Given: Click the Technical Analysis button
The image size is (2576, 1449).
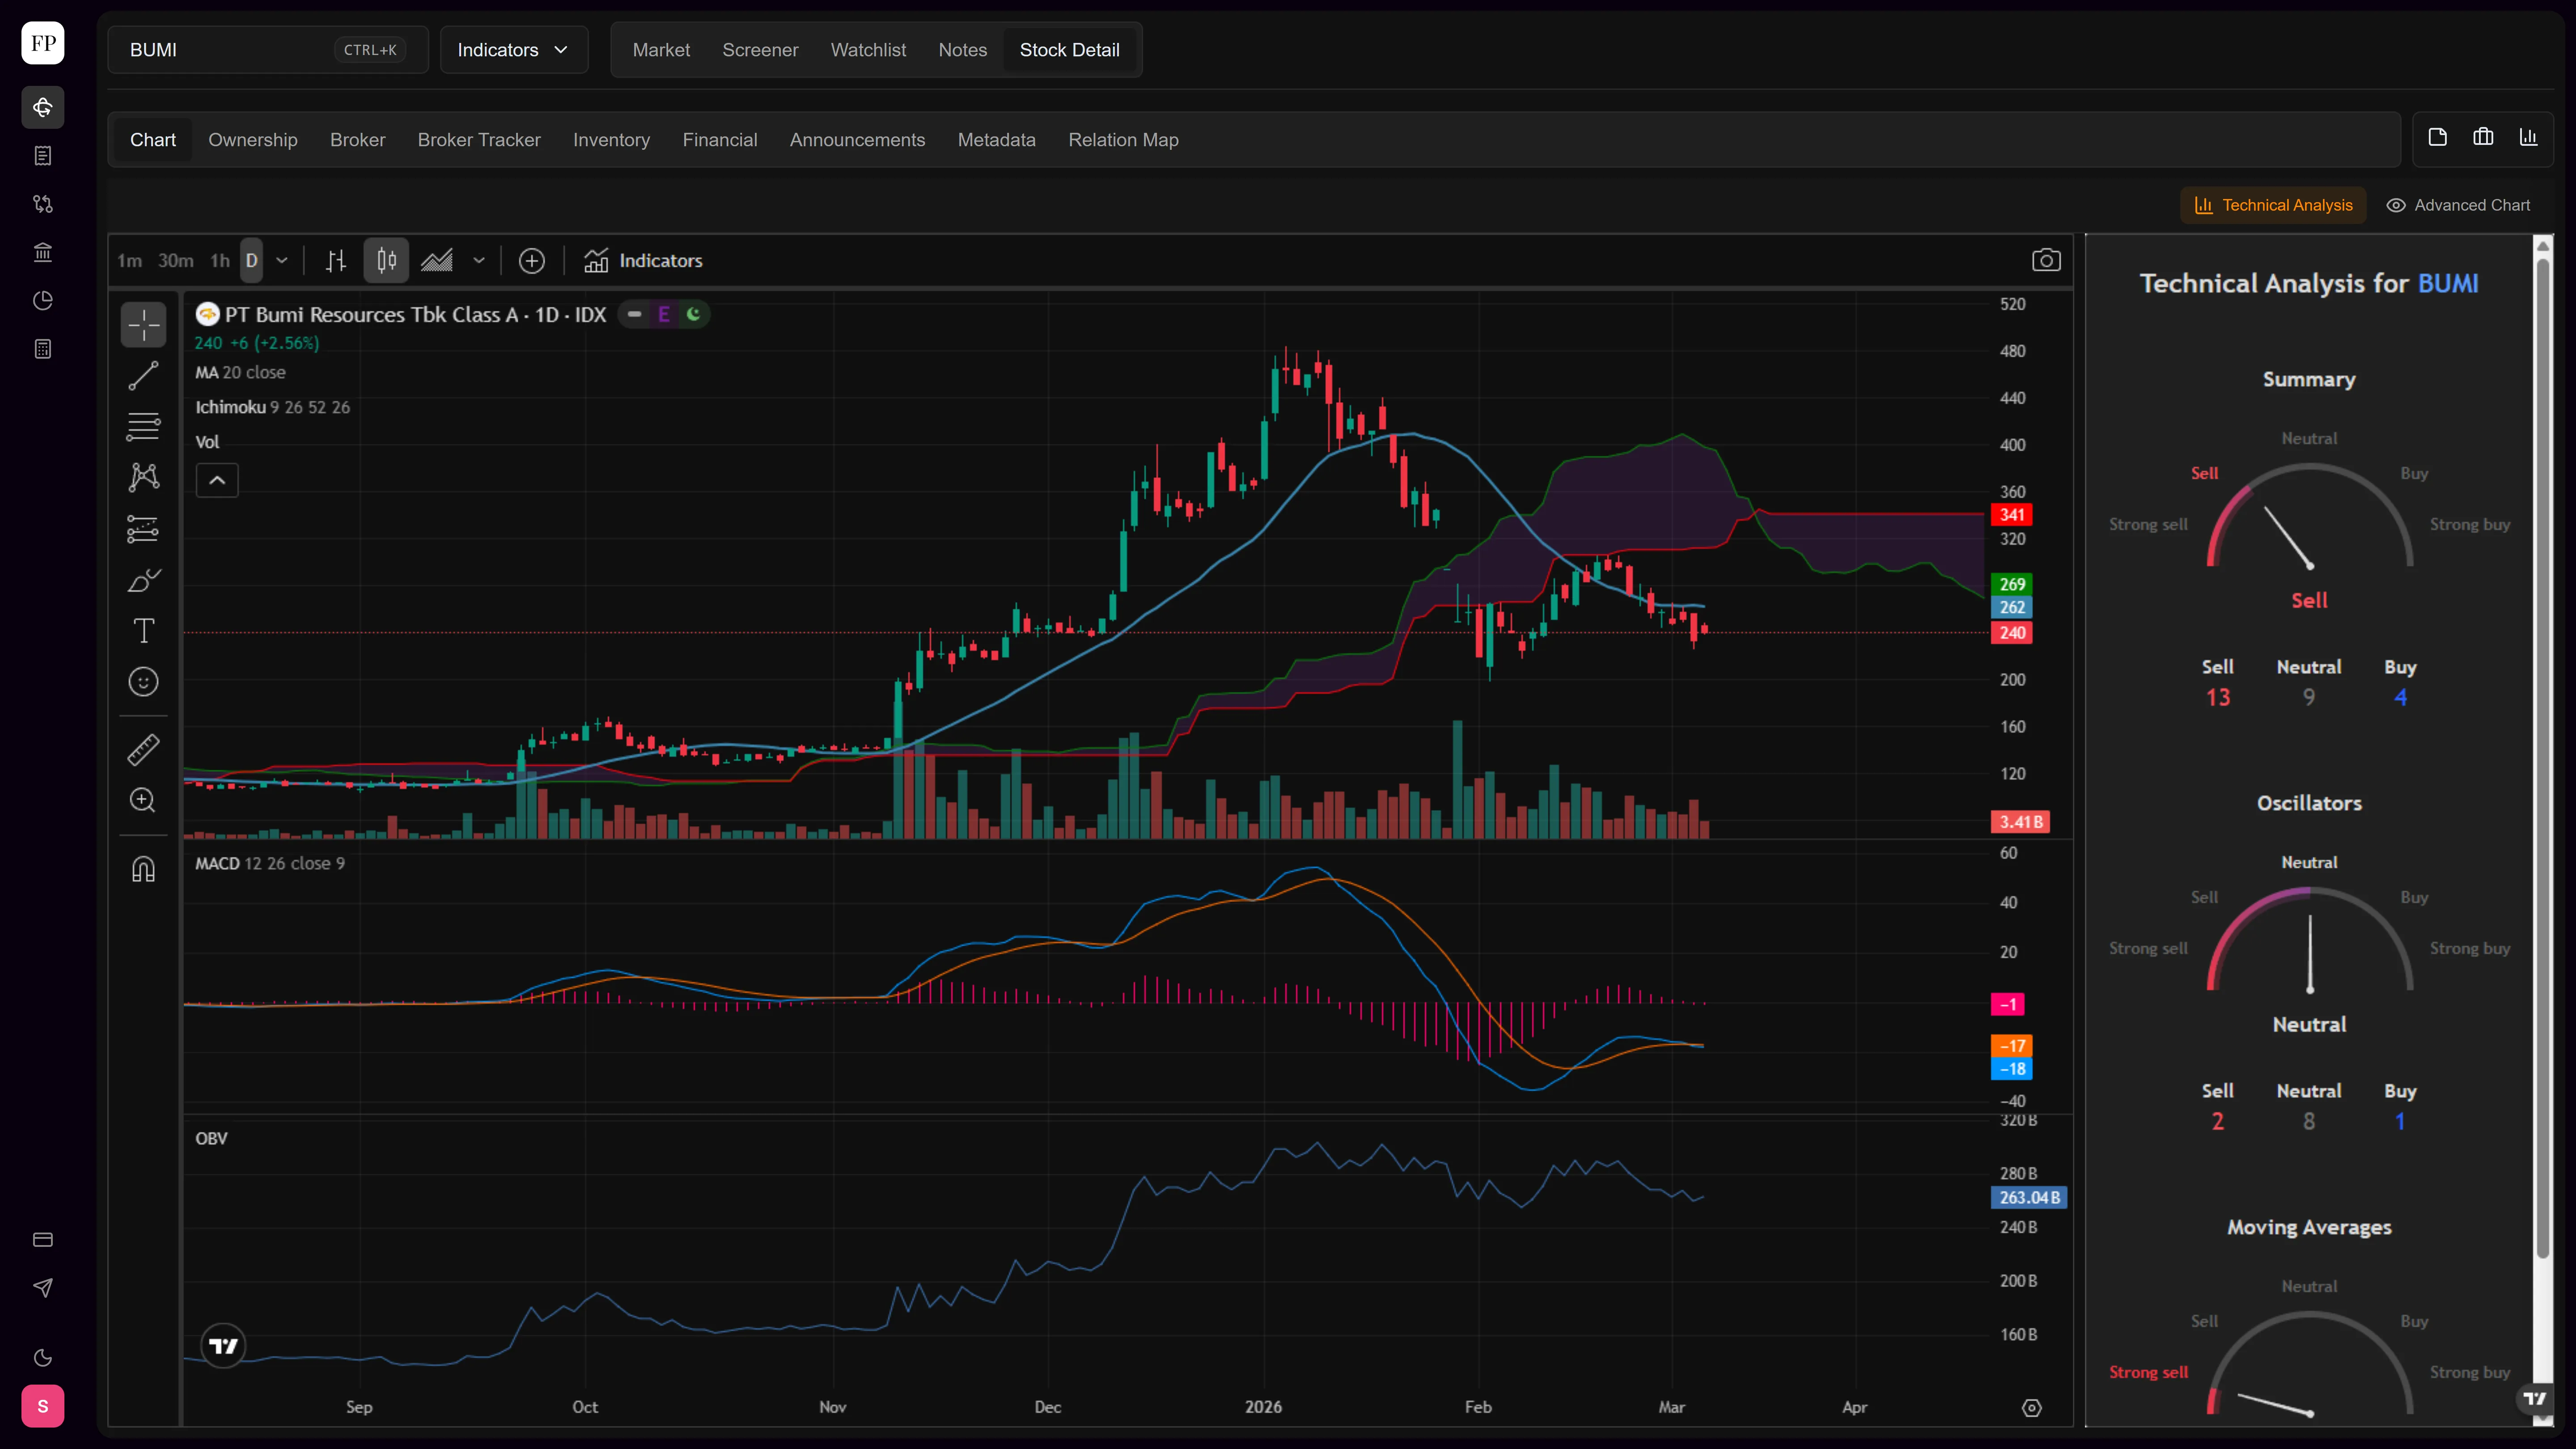Looking at the screenshot, I should (2273, 205).
